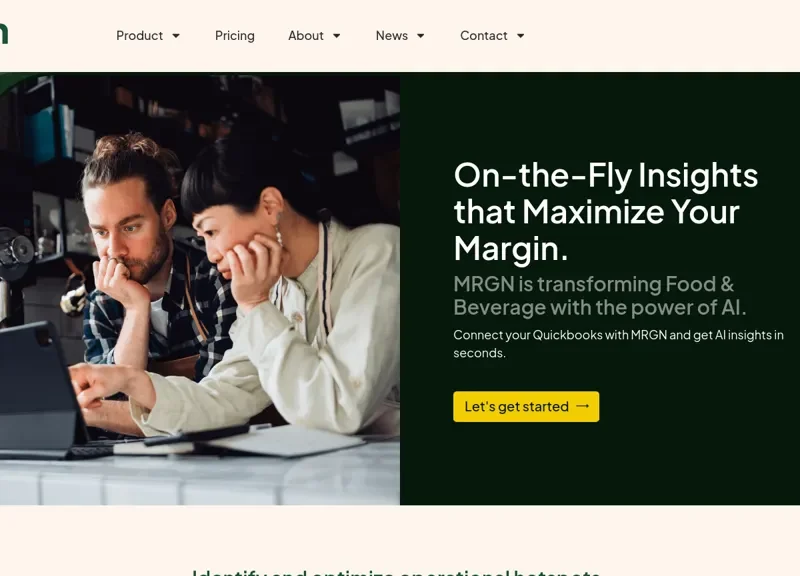The height and width of the screenshot is (576, 800).
Task: Go to the Pricing page
Action: click(x=235, y=36)
